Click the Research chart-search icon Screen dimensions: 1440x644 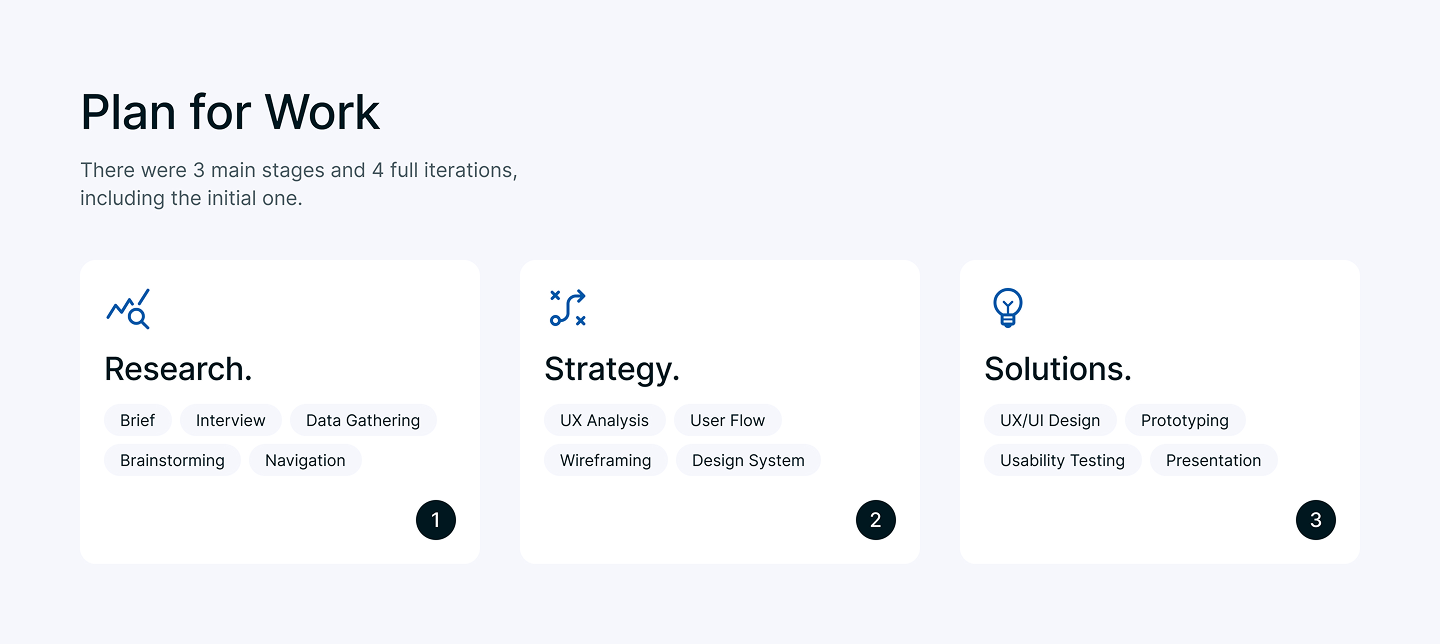point(128,309)
